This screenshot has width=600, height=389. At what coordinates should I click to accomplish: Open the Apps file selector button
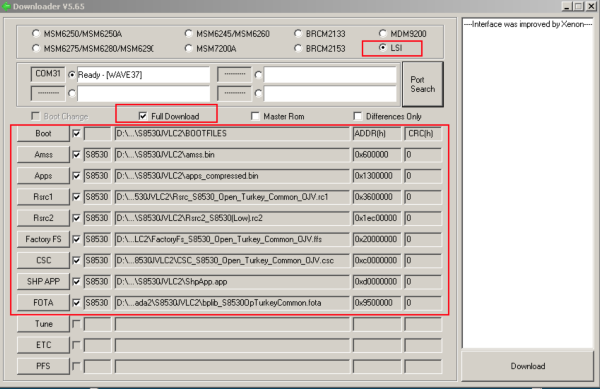click(x=43, y=176)
